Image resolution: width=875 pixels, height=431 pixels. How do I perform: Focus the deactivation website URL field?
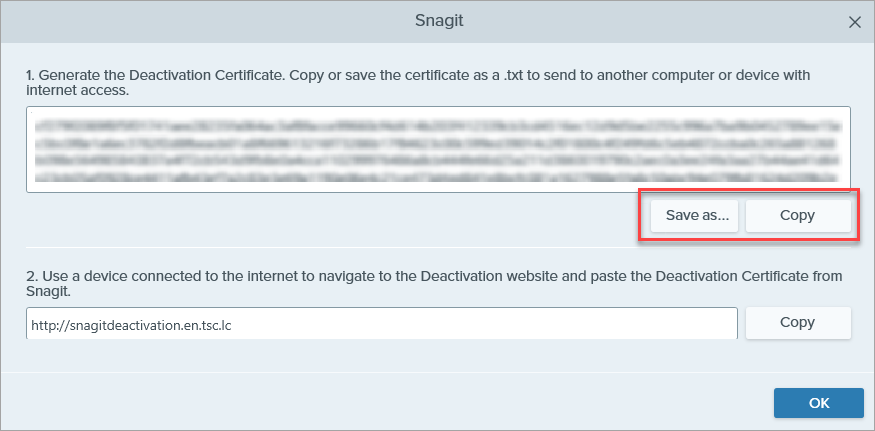[381, 323]
